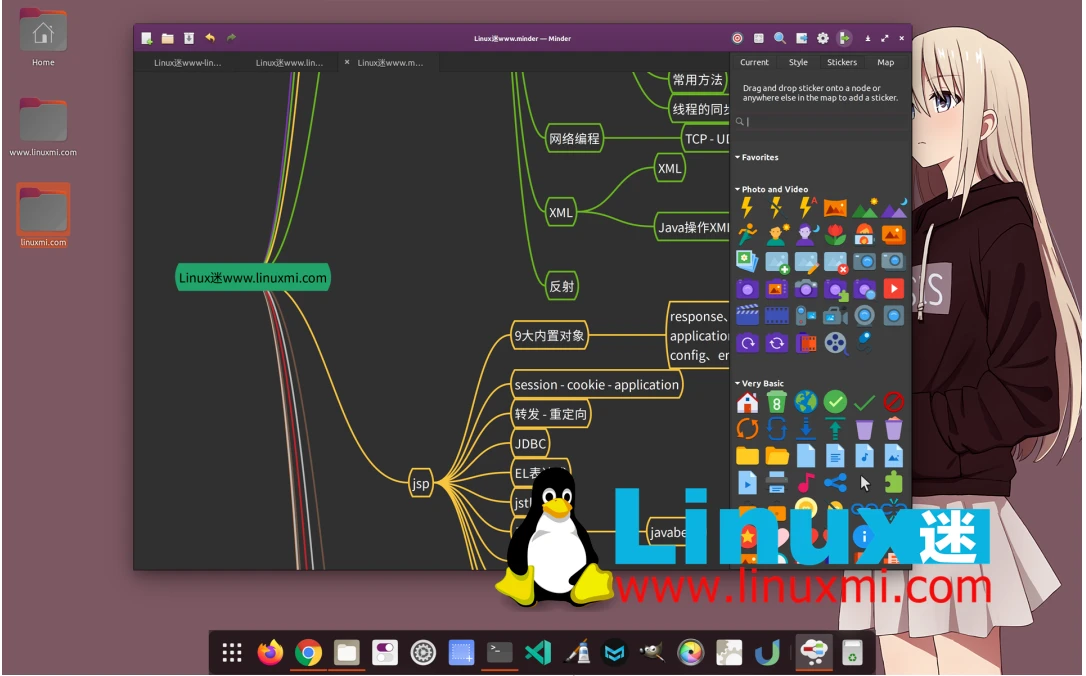Screen dimensions: 1086x676
Task: Open the map search magnifier
Action: click(779, 38)
